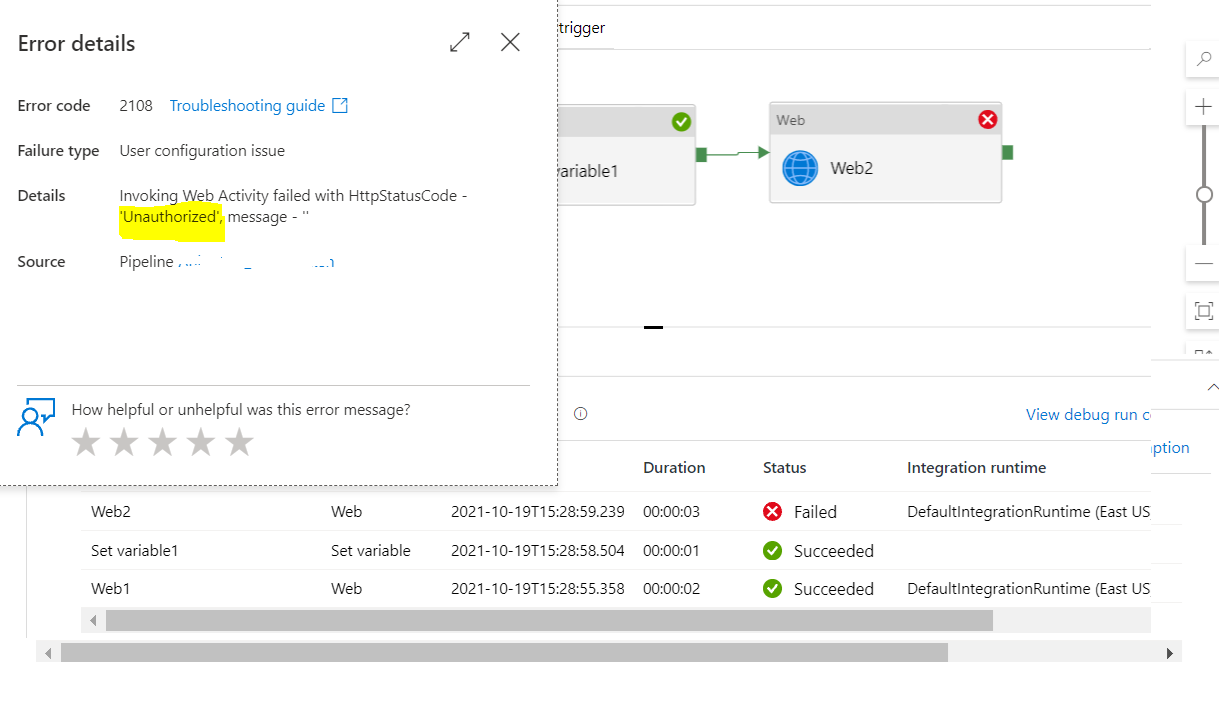Click the red failure badge on Web2

(x=988, y=119)
